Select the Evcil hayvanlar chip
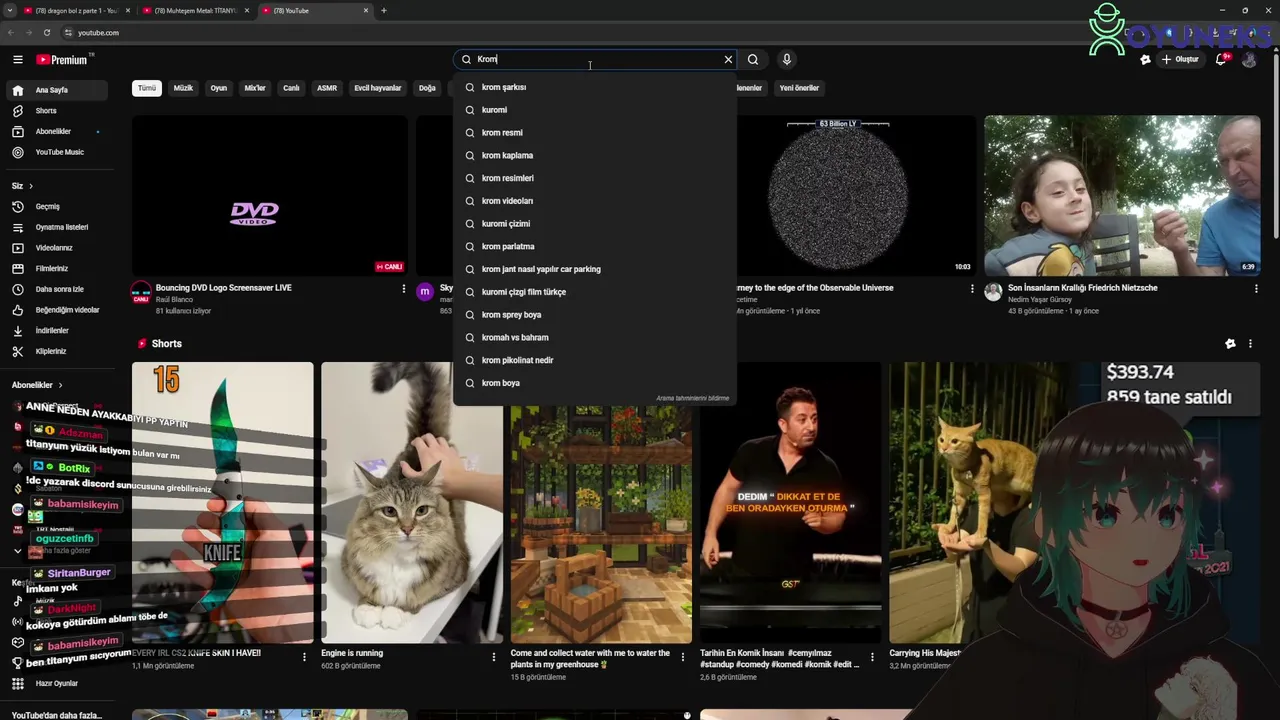 (x=378, y=88)
